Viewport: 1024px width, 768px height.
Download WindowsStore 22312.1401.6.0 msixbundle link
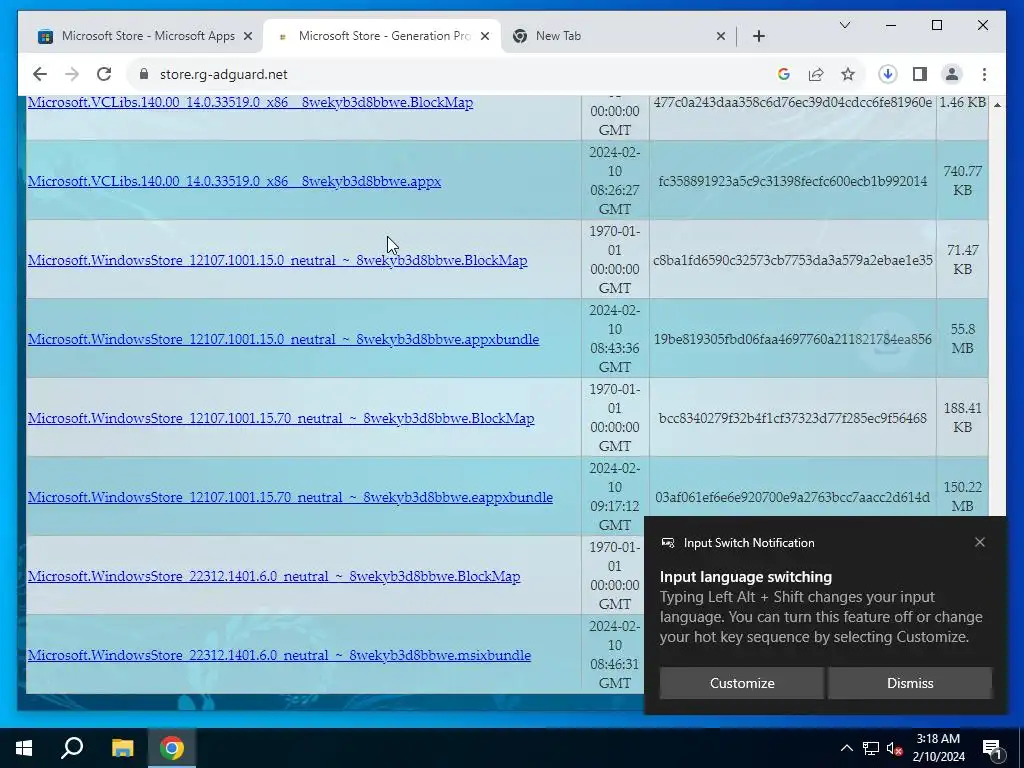coord(279,655)
